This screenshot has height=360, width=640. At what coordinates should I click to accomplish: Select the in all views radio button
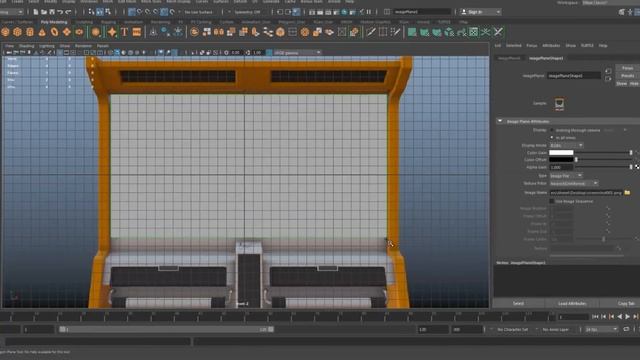coord(552,138)
